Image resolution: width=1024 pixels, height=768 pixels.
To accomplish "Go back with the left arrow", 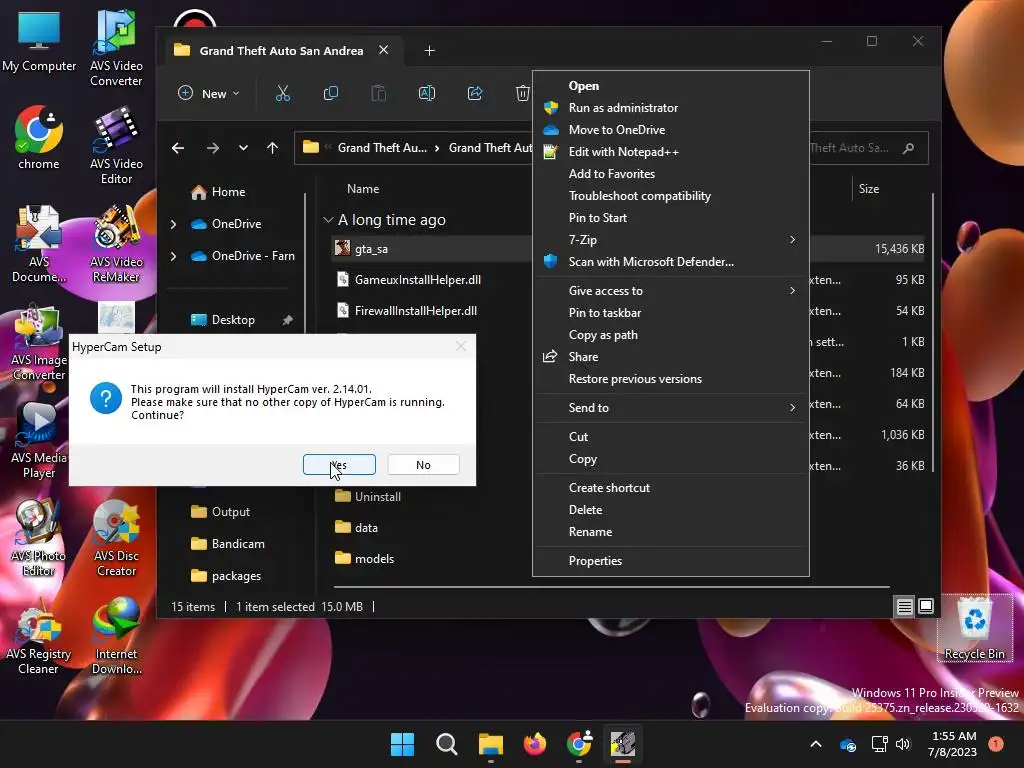I will coord(178,148).
